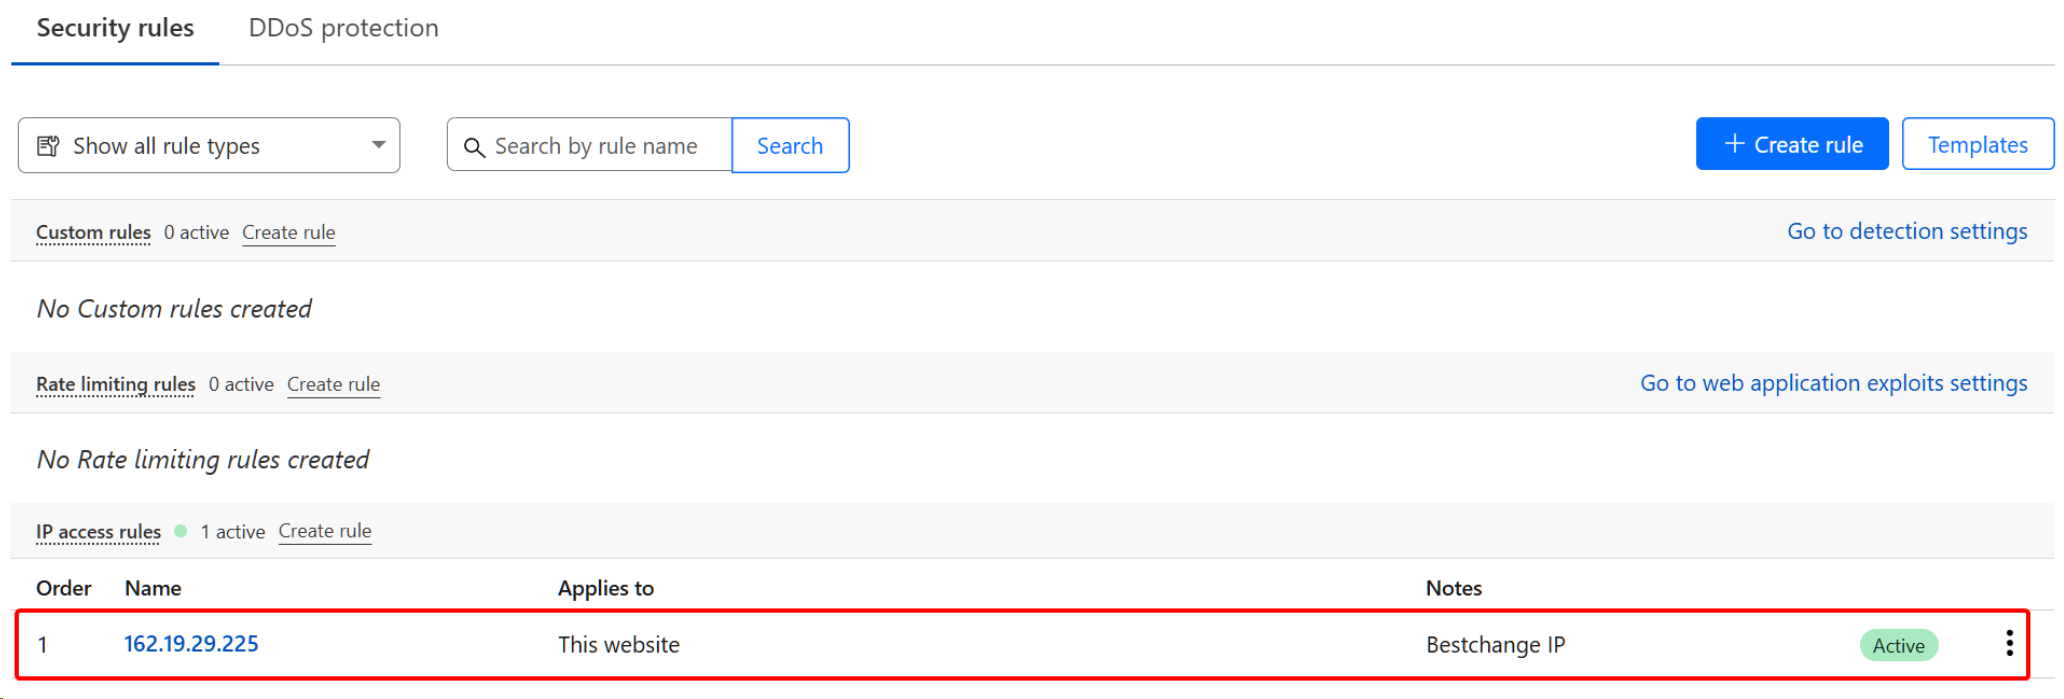Click the Search button

coord(789,146)
